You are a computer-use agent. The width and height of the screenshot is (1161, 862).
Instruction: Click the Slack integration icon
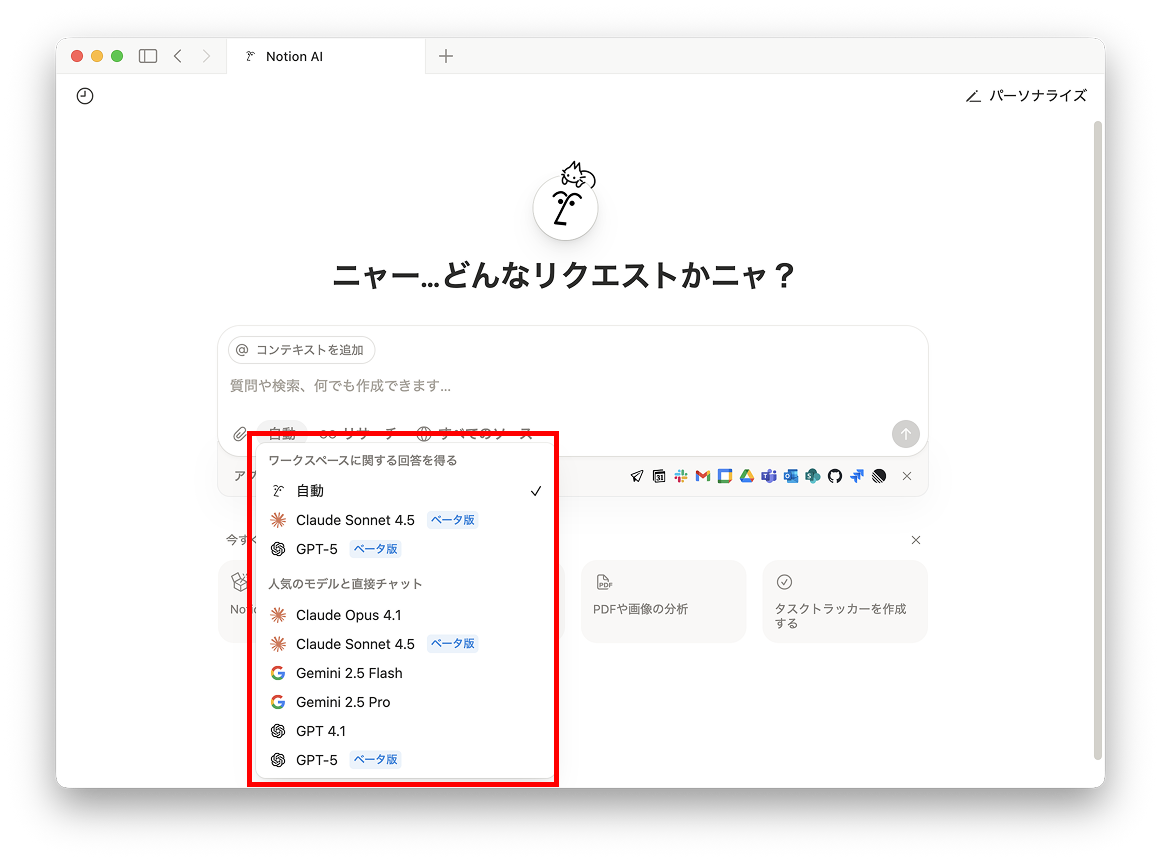[681, 476]
